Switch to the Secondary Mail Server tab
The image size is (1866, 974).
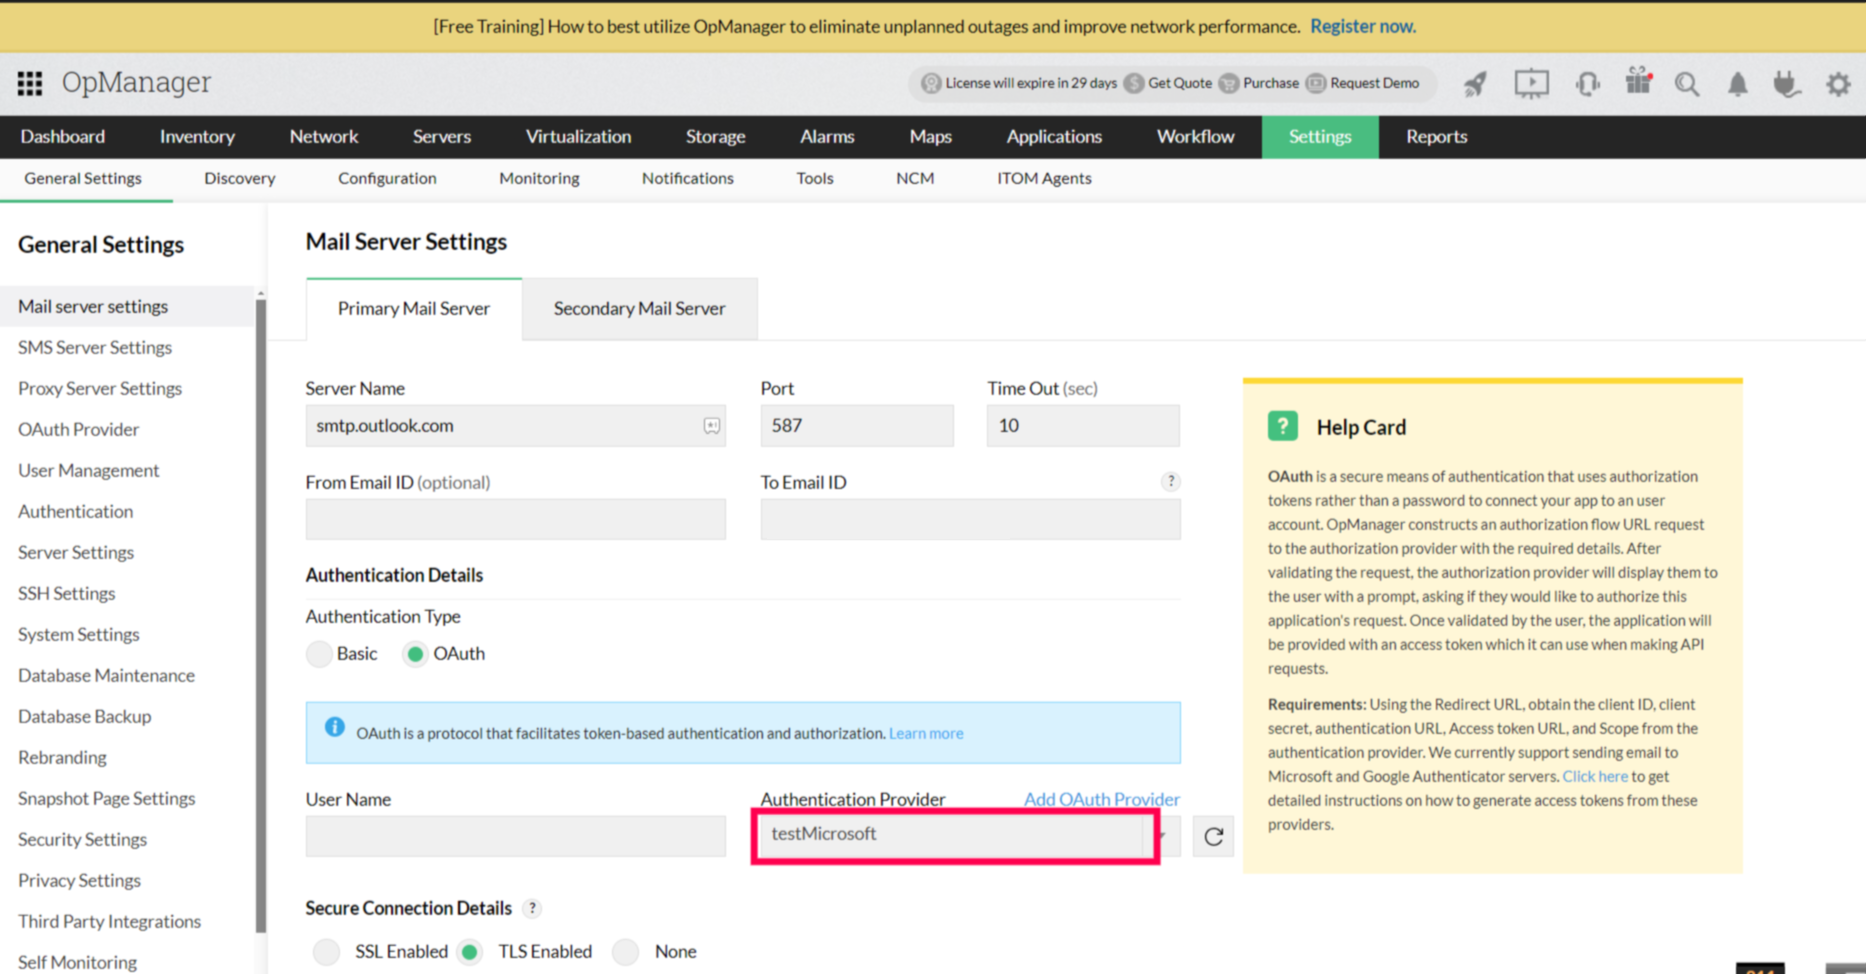pos(640,309)
